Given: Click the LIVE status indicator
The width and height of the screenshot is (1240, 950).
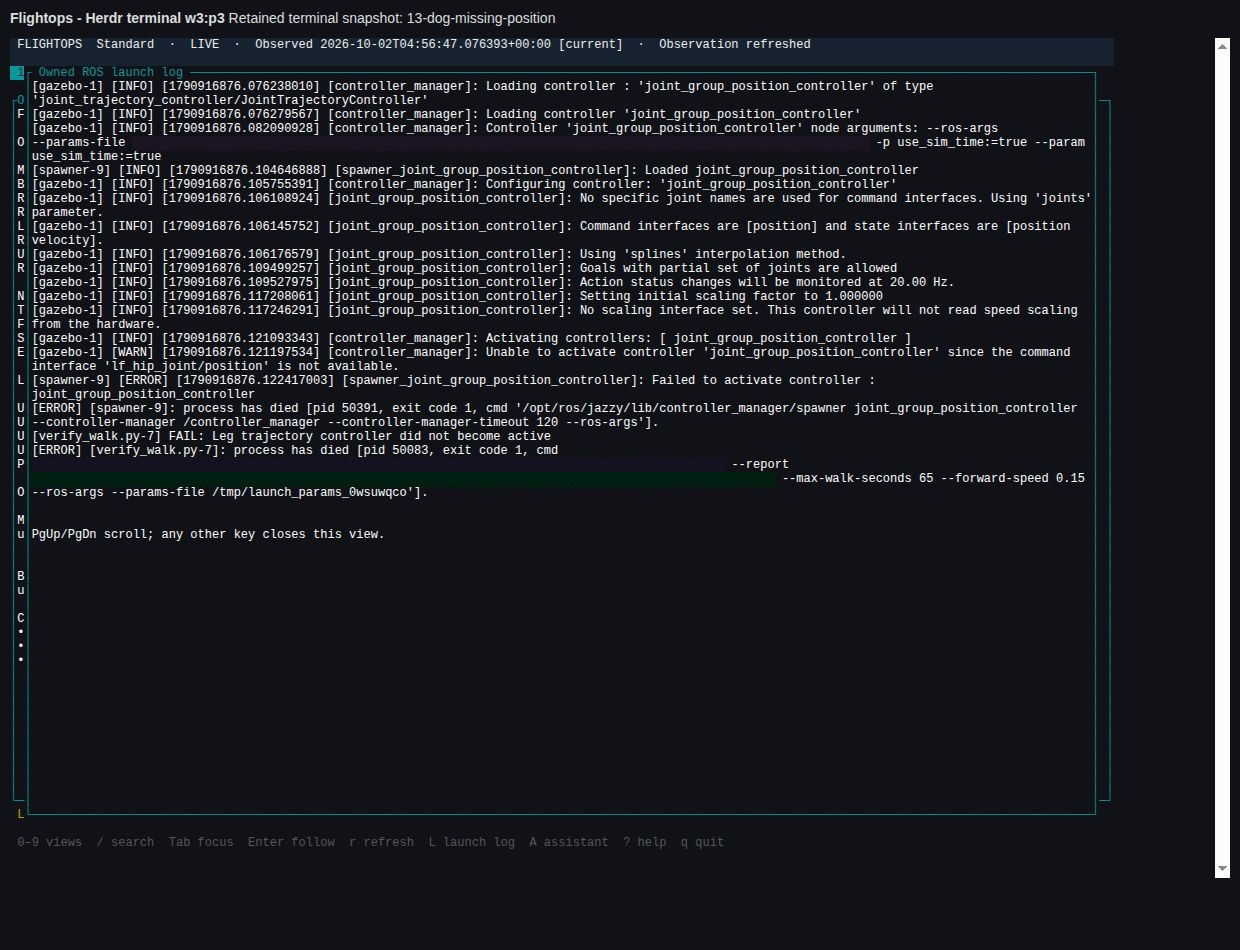Looking at the screenshot, I should [205, 44].
